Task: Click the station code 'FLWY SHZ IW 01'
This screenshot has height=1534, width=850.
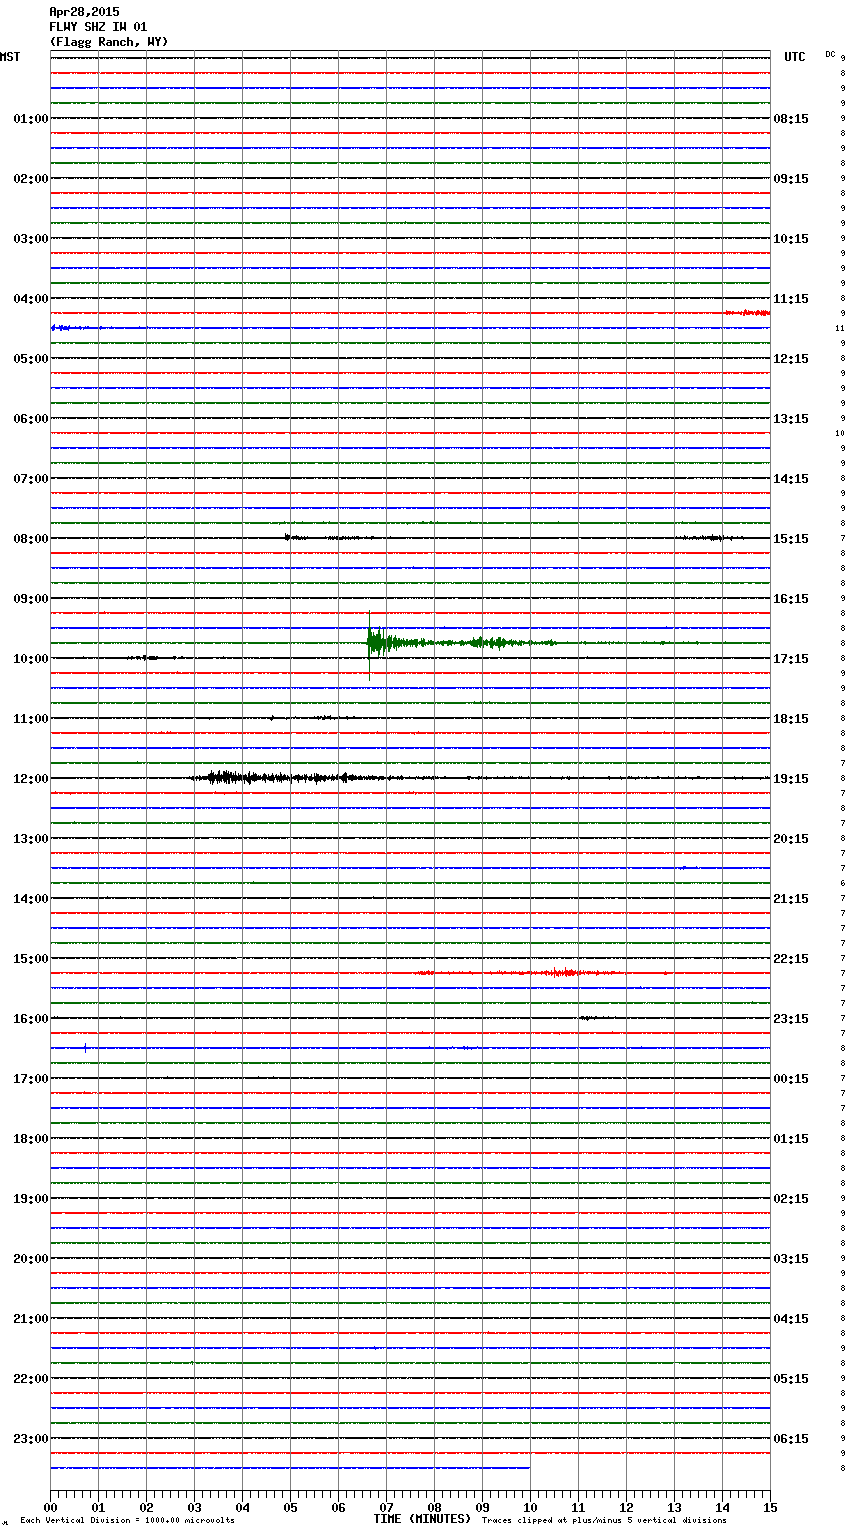Action: (x=98, y=27)
